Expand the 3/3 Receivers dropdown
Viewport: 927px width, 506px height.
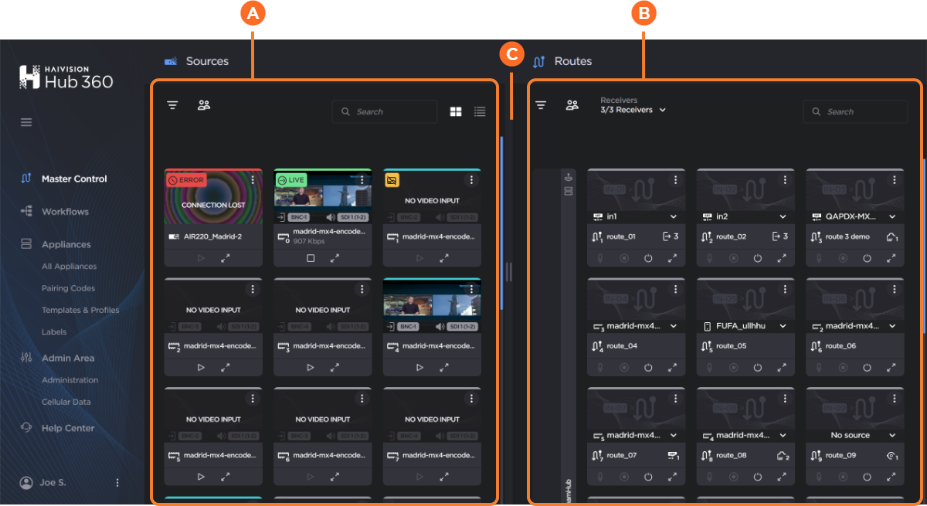pyautogui.click(x=632, y=110)
